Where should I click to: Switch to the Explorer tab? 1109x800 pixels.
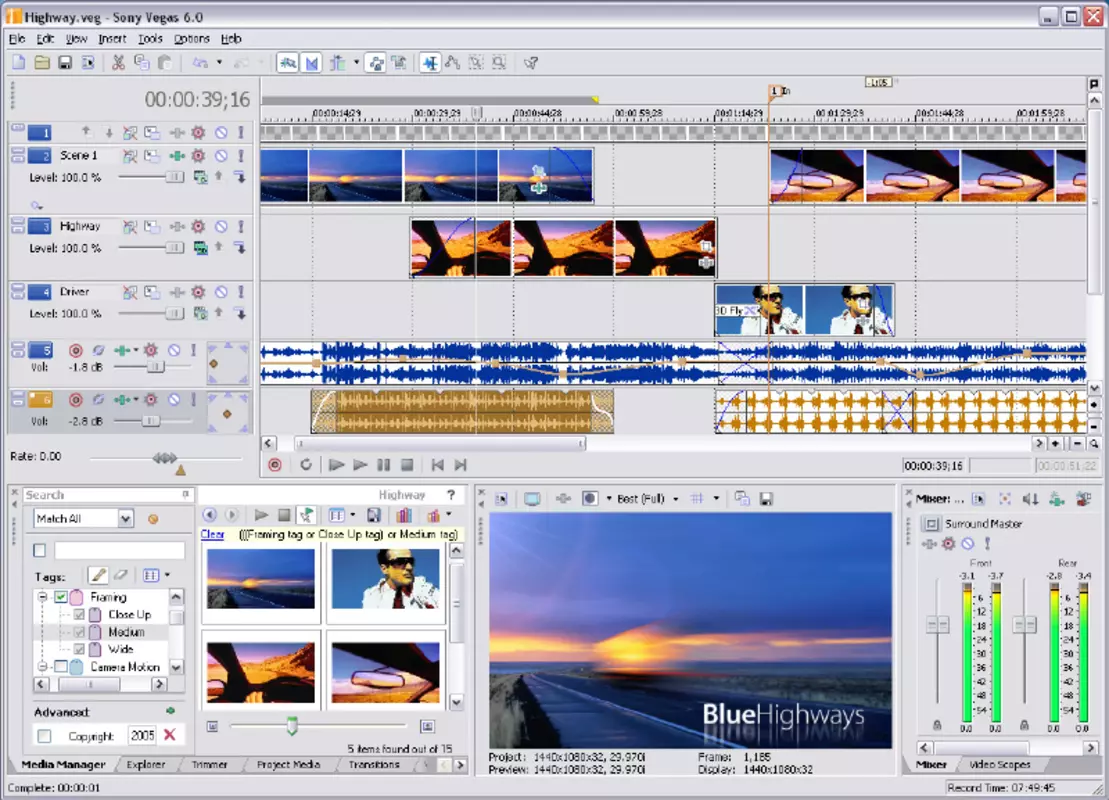tap(146, 765)
